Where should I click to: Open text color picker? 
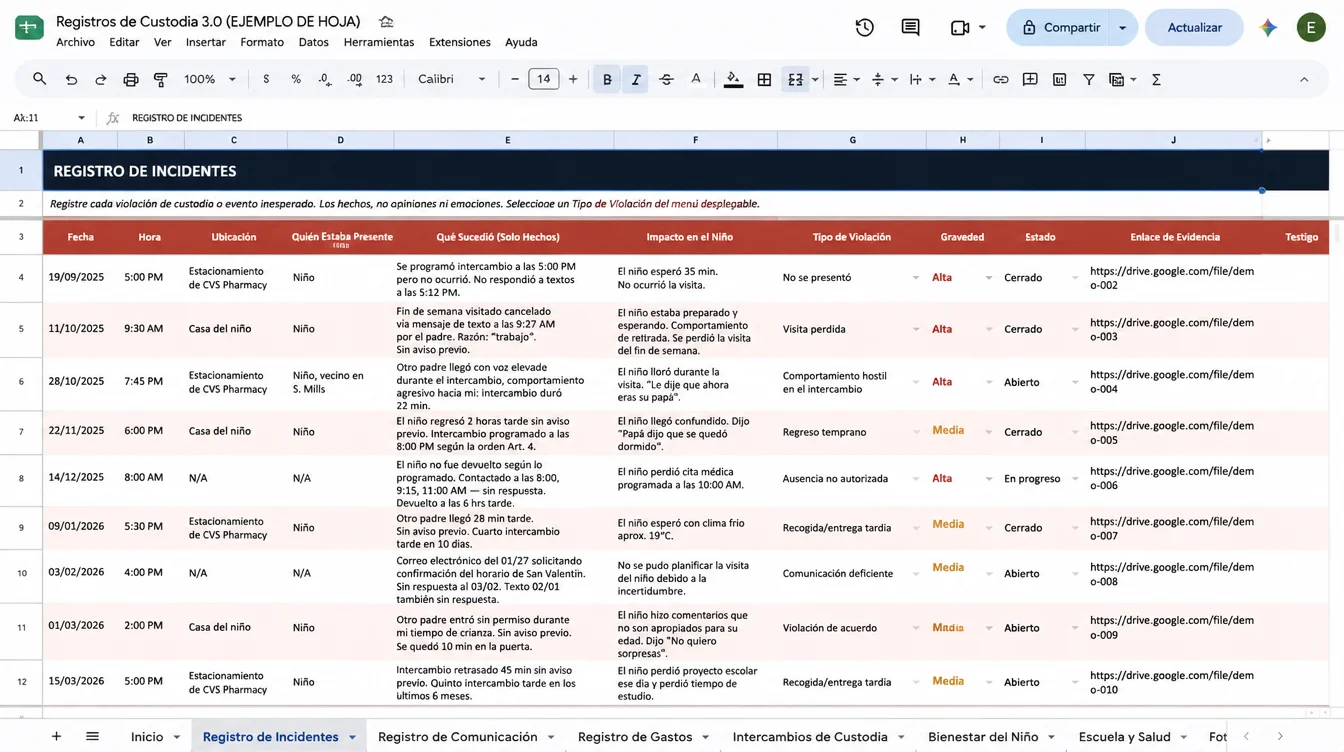click(696, 79)
